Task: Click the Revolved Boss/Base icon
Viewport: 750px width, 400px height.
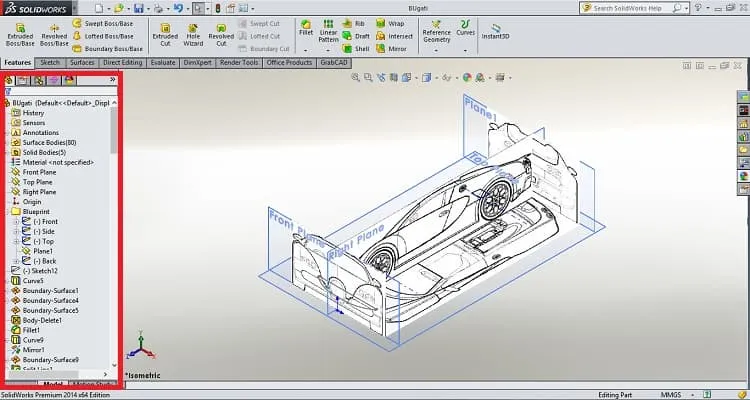Action: click(54, 34)
